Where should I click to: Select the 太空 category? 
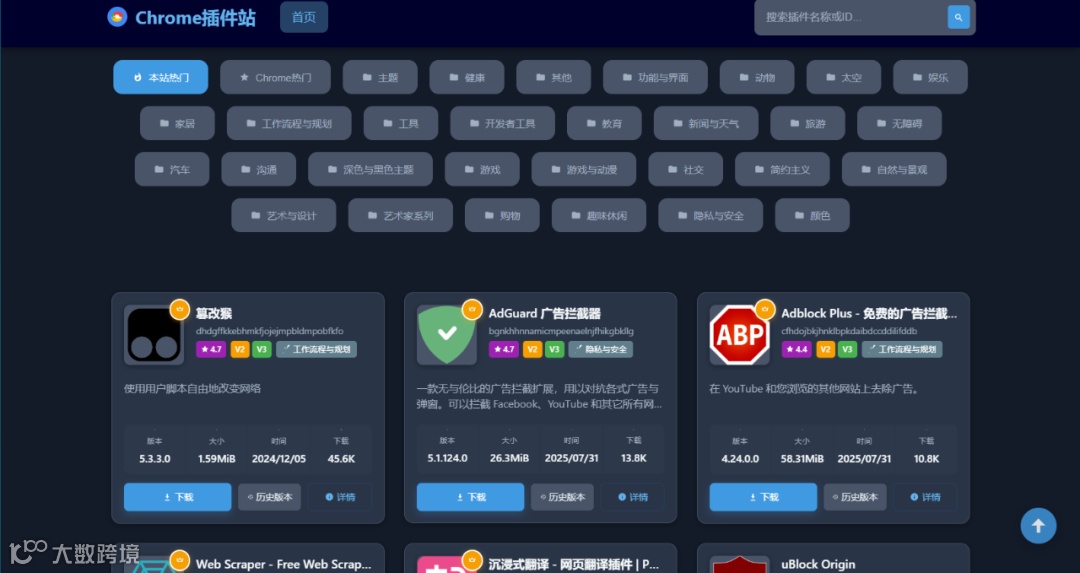point(844,77)
